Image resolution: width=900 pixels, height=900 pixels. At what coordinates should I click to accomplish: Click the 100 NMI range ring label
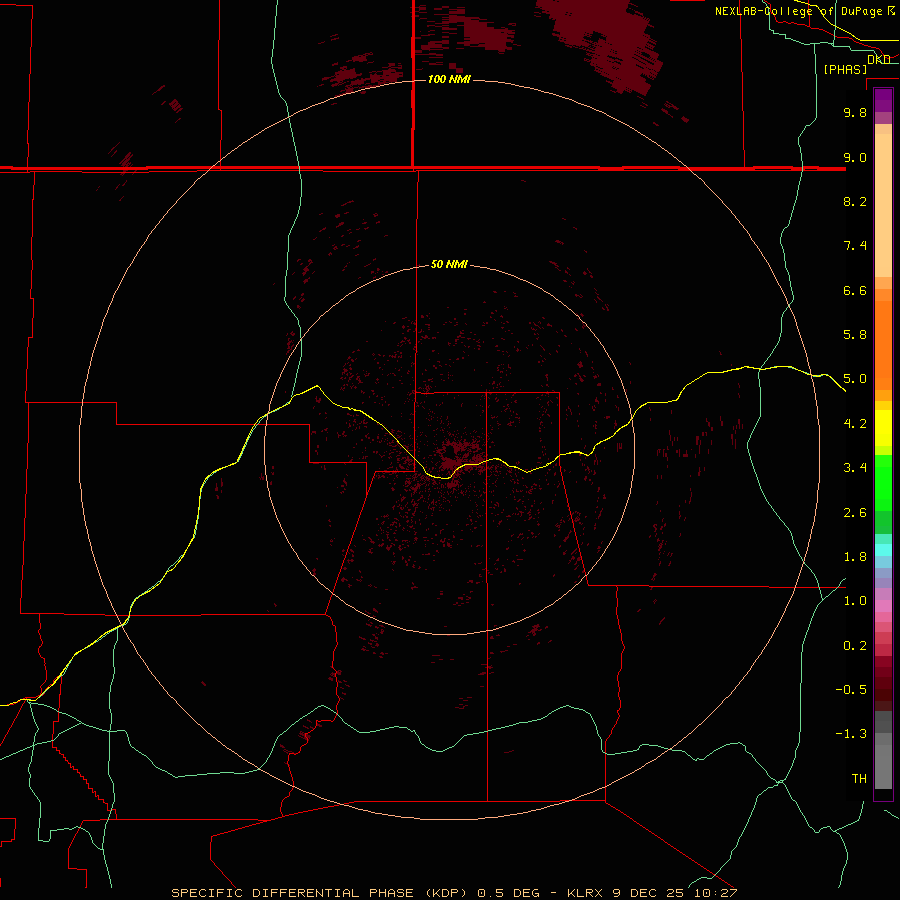tap(449, 79)
